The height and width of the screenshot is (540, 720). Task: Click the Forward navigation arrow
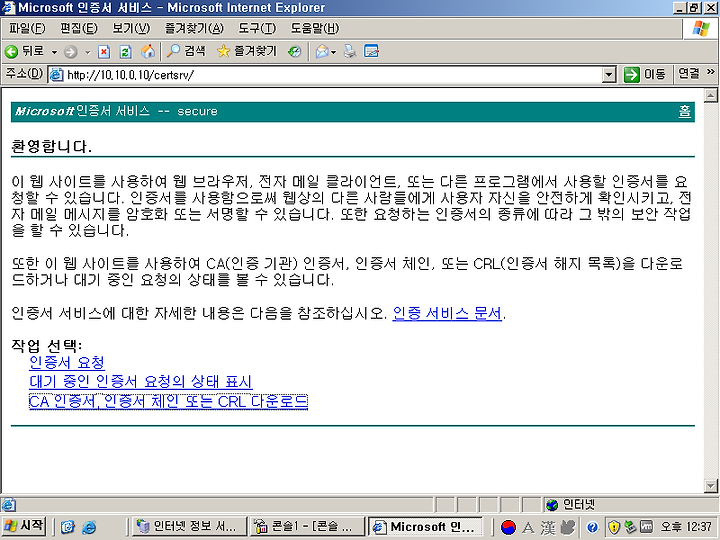pos(70,52)
